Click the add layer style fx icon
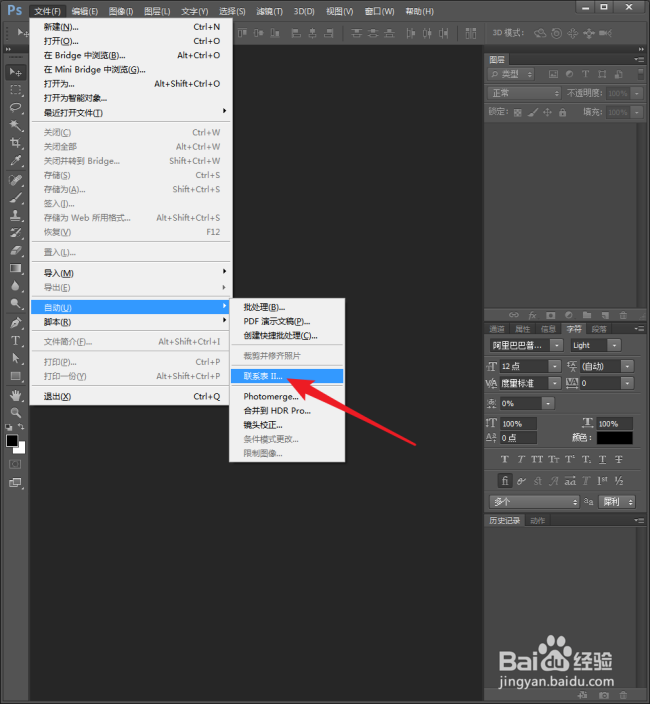Image resolution: width=650 pixels, height=704 pixels. point(532,315)
